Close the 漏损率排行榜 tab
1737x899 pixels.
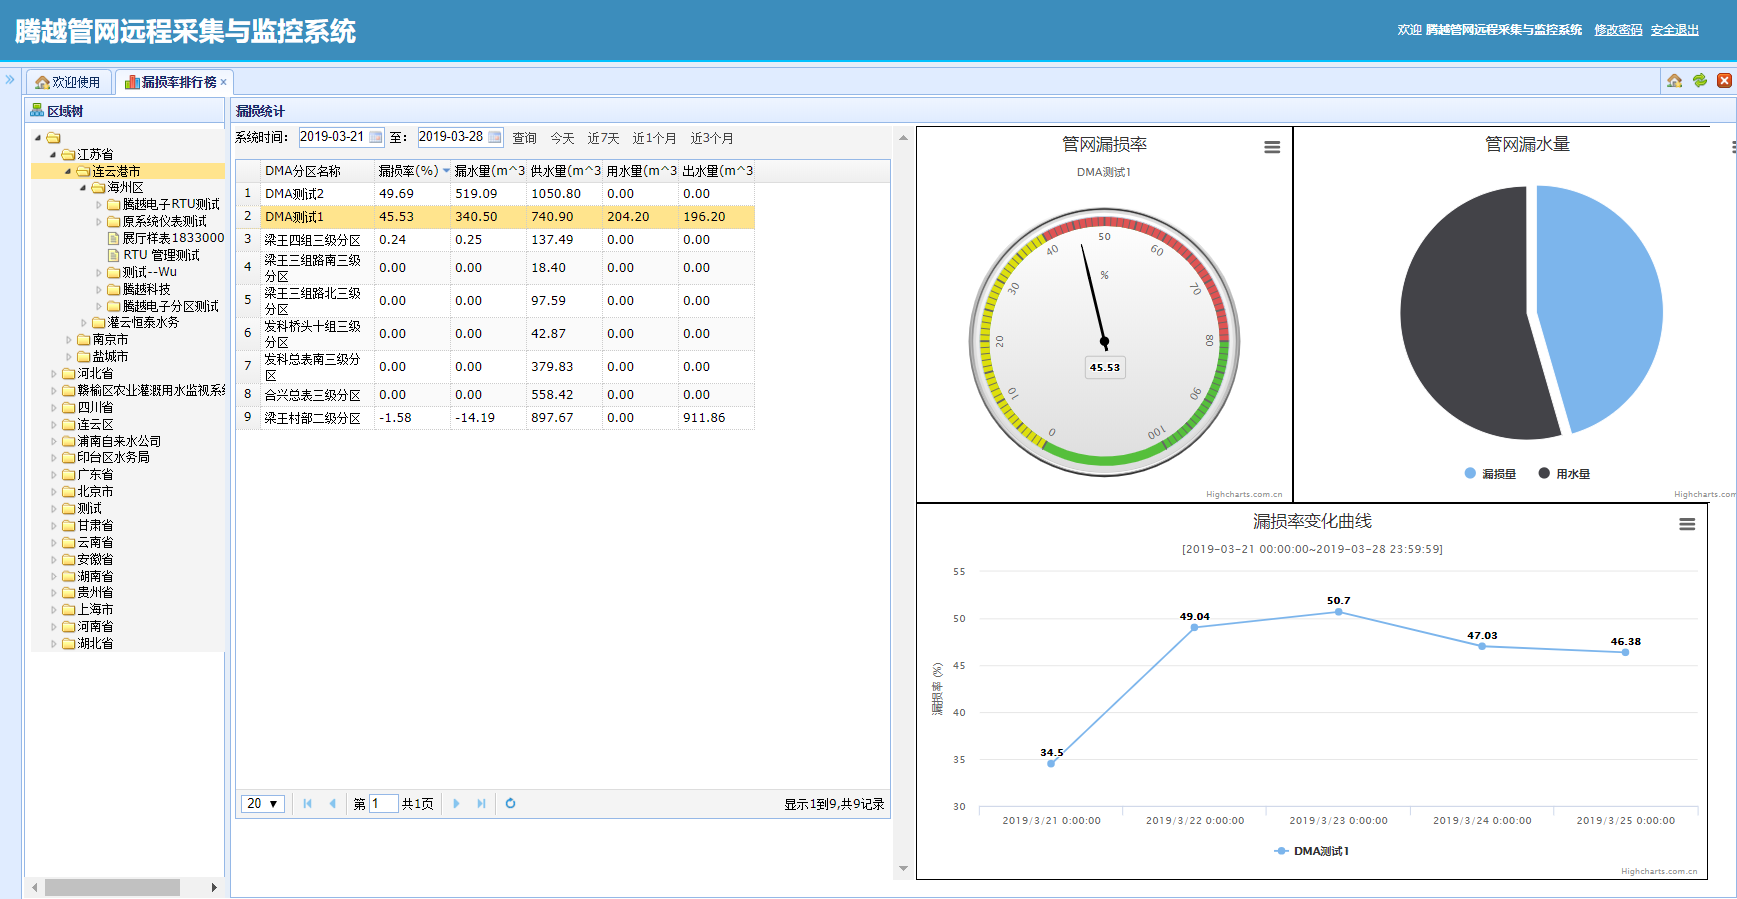(224, 82)
